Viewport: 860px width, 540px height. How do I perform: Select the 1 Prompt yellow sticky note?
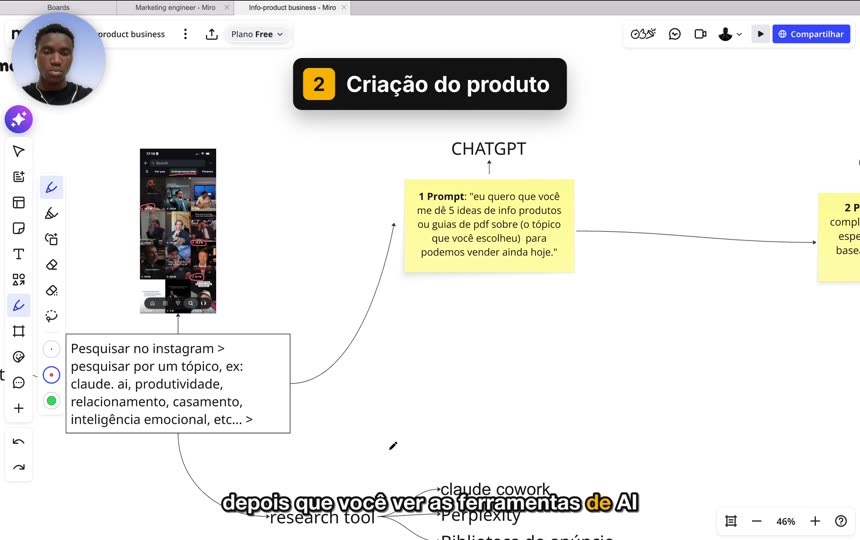click(x=489, y=225)
